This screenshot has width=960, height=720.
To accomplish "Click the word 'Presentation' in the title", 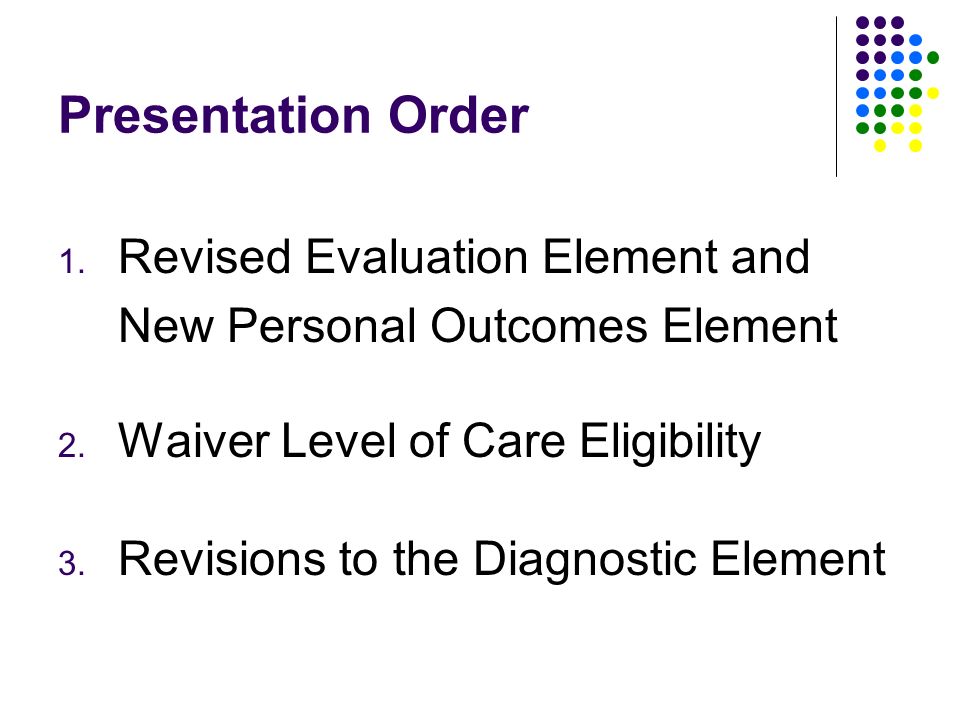I will [216, 114].
